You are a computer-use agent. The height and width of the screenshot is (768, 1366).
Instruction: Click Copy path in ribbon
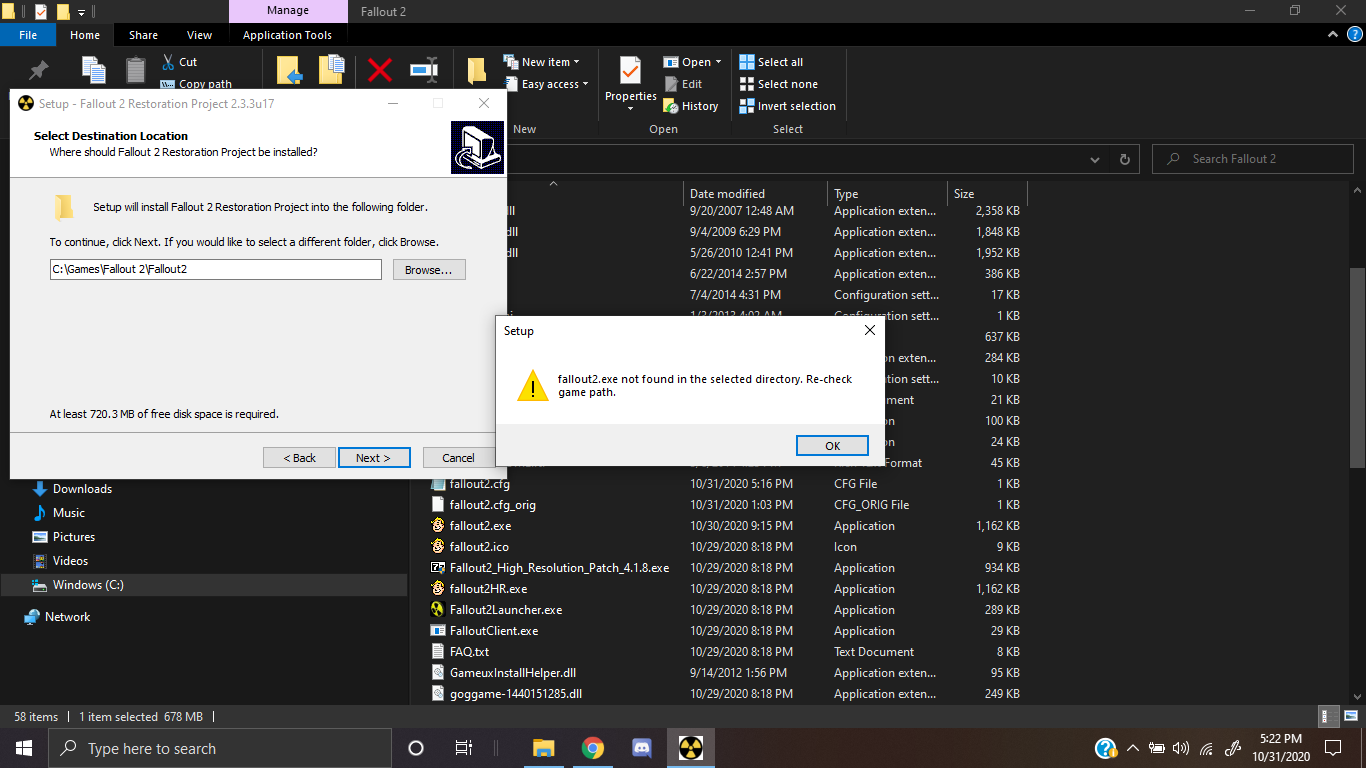[x=197, y=84]
